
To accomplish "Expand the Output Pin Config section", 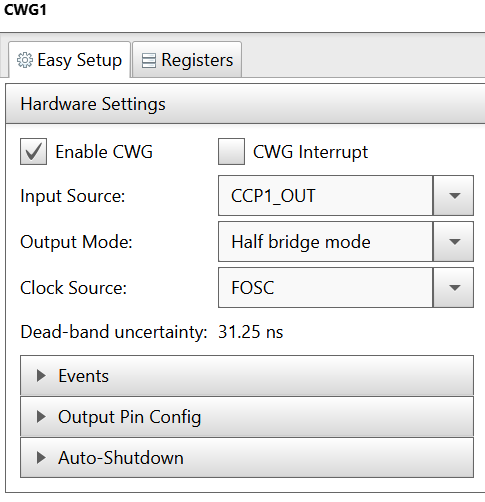I will pos(247,417).
